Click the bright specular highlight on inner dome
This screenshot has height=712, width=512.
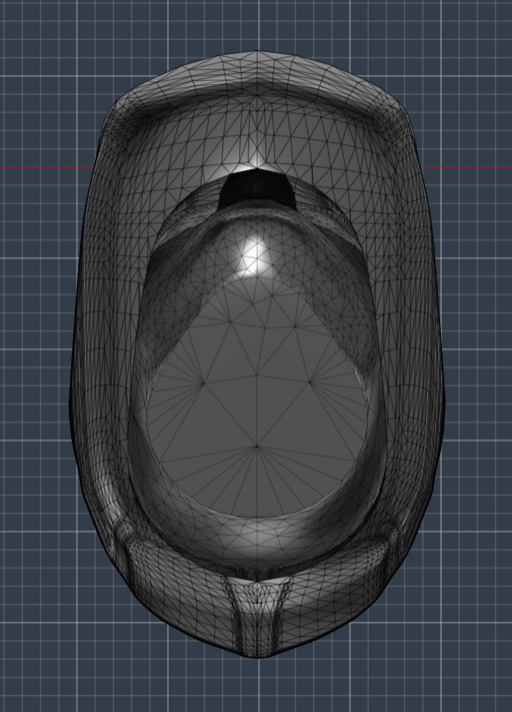point(254,255)
